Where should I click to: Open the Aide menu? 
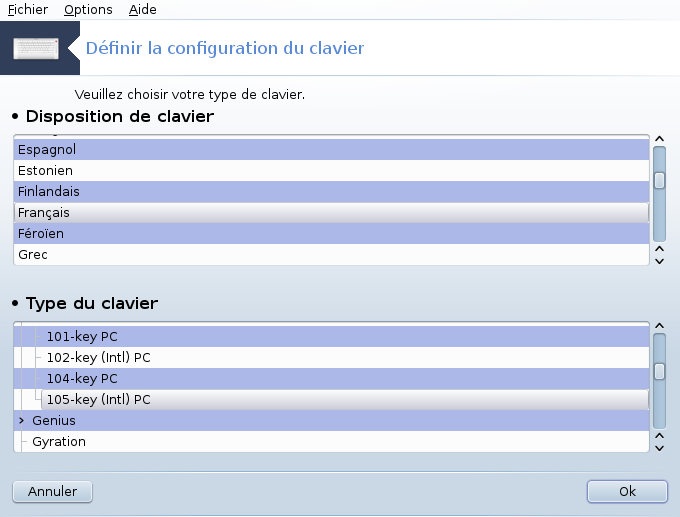(142, 9)
